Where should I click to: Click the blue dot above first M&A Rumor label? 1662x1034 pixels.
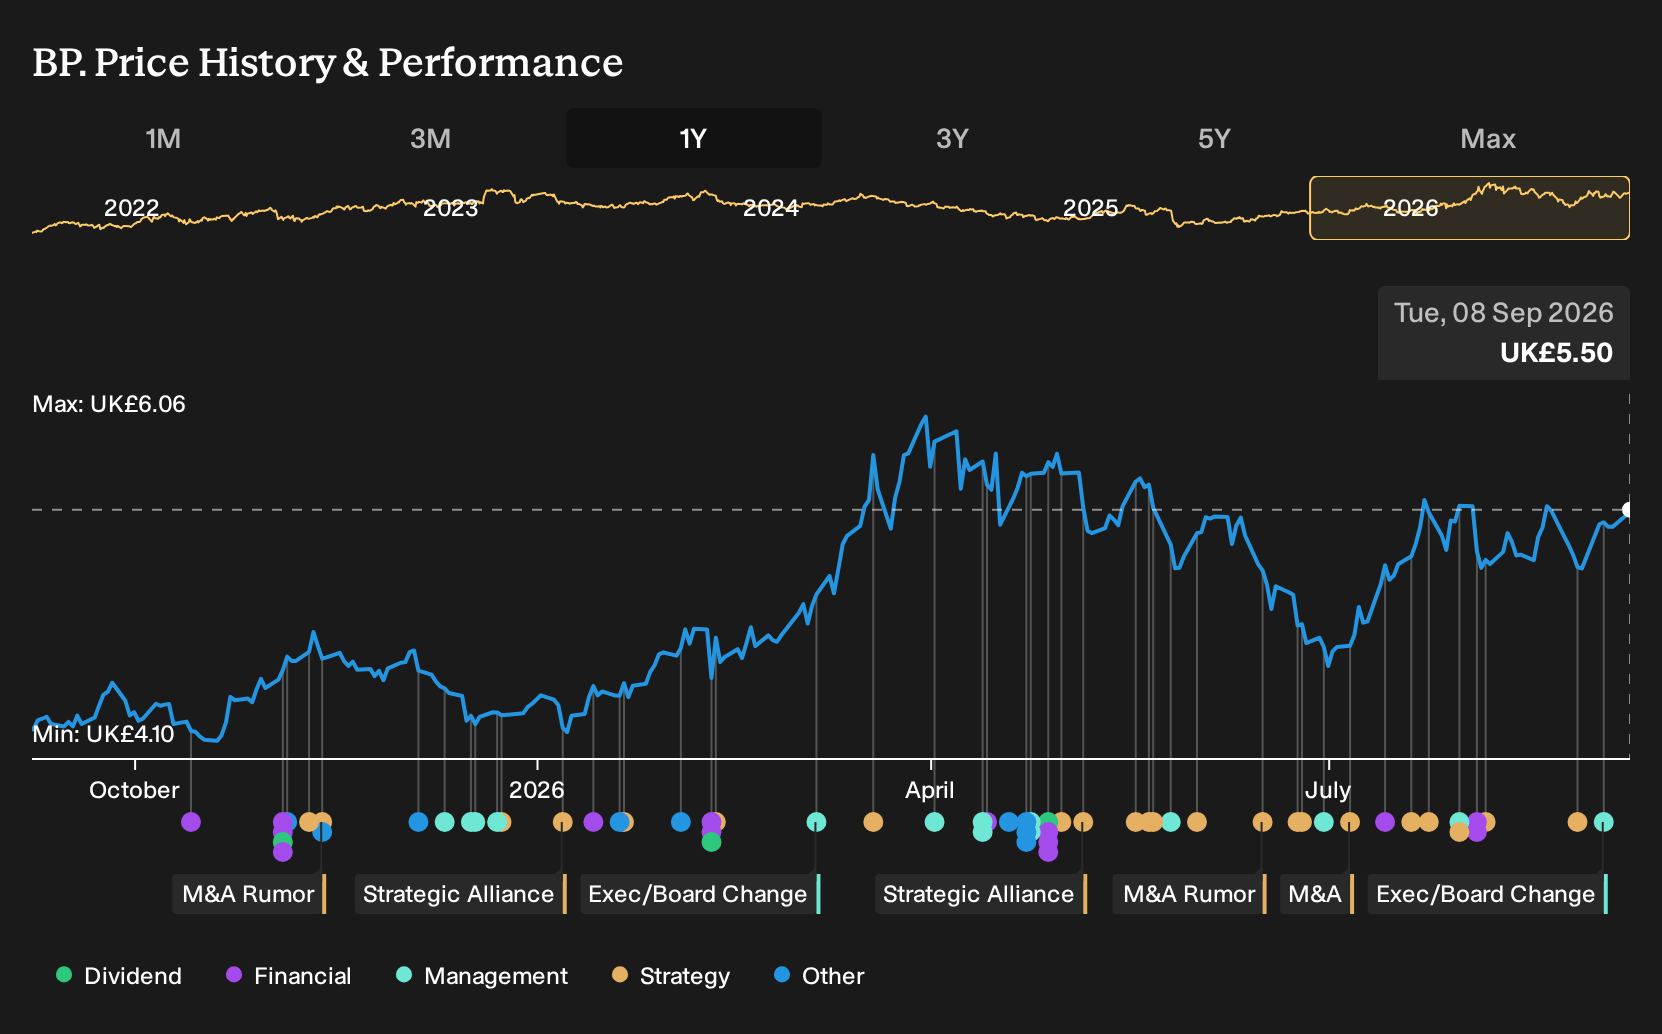[x=322, y=832]
